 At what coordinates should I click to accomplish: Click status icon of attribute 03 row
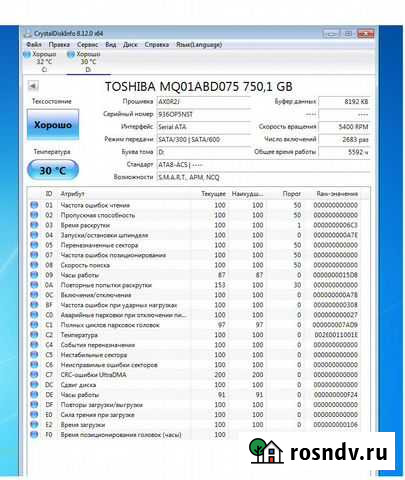34,225
